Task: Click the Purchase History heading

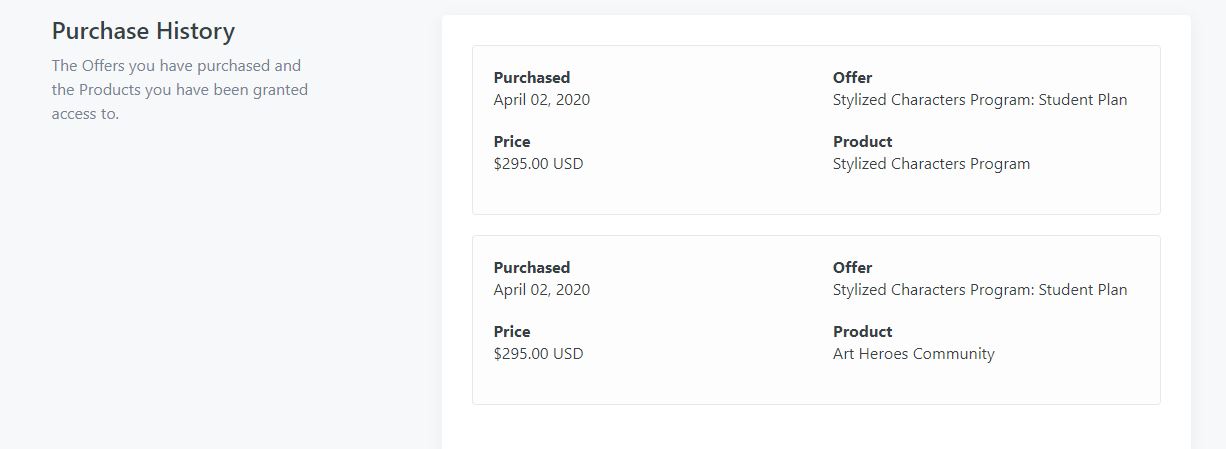Action: tap(143, 31)
